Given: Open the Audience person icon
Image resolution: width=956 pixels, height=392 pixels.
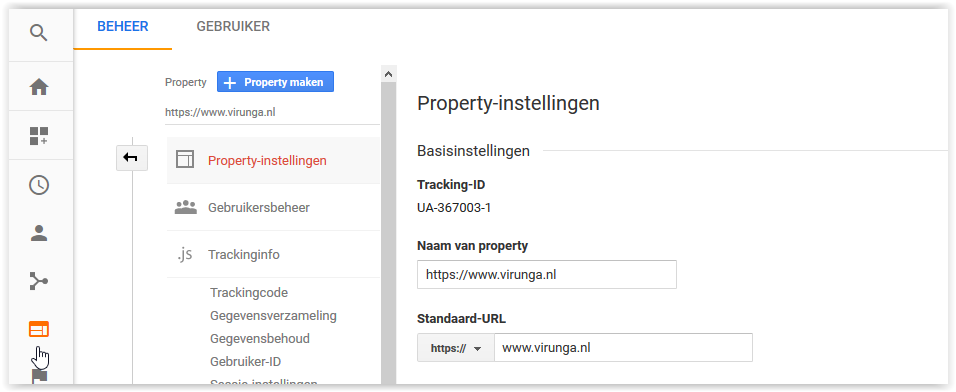Looking at the screenshot, I should pyautogui.click(x=39, y=233).
